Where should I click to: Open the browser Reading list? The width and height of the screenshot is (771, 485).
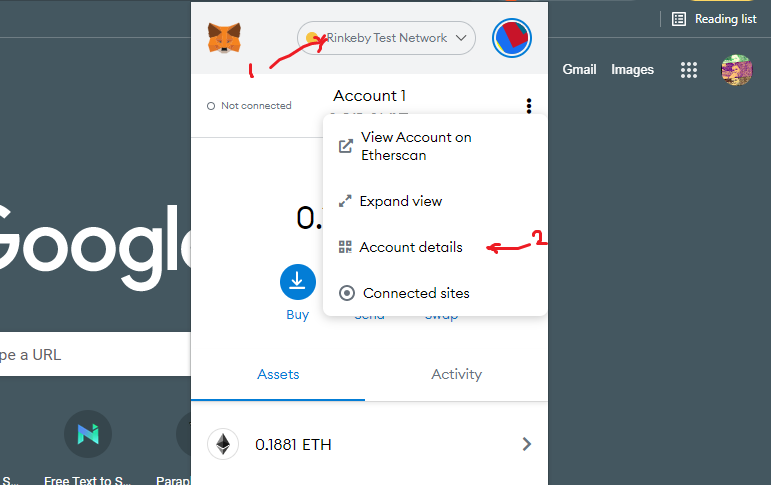pyautogui.click(x=714, y=18)
